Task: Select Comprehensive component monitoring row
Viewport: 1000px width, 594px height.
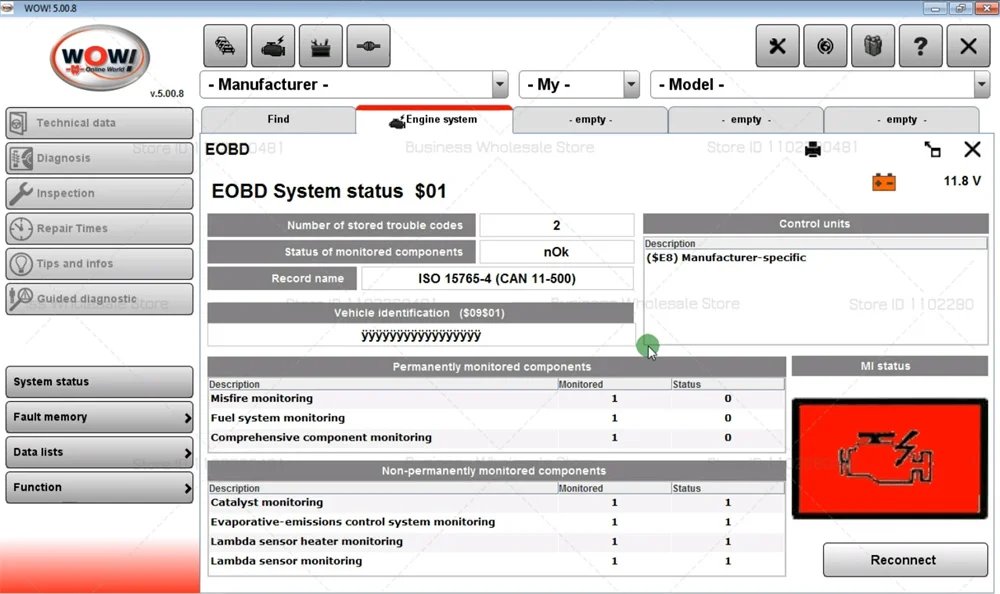Action: (496, 438)
